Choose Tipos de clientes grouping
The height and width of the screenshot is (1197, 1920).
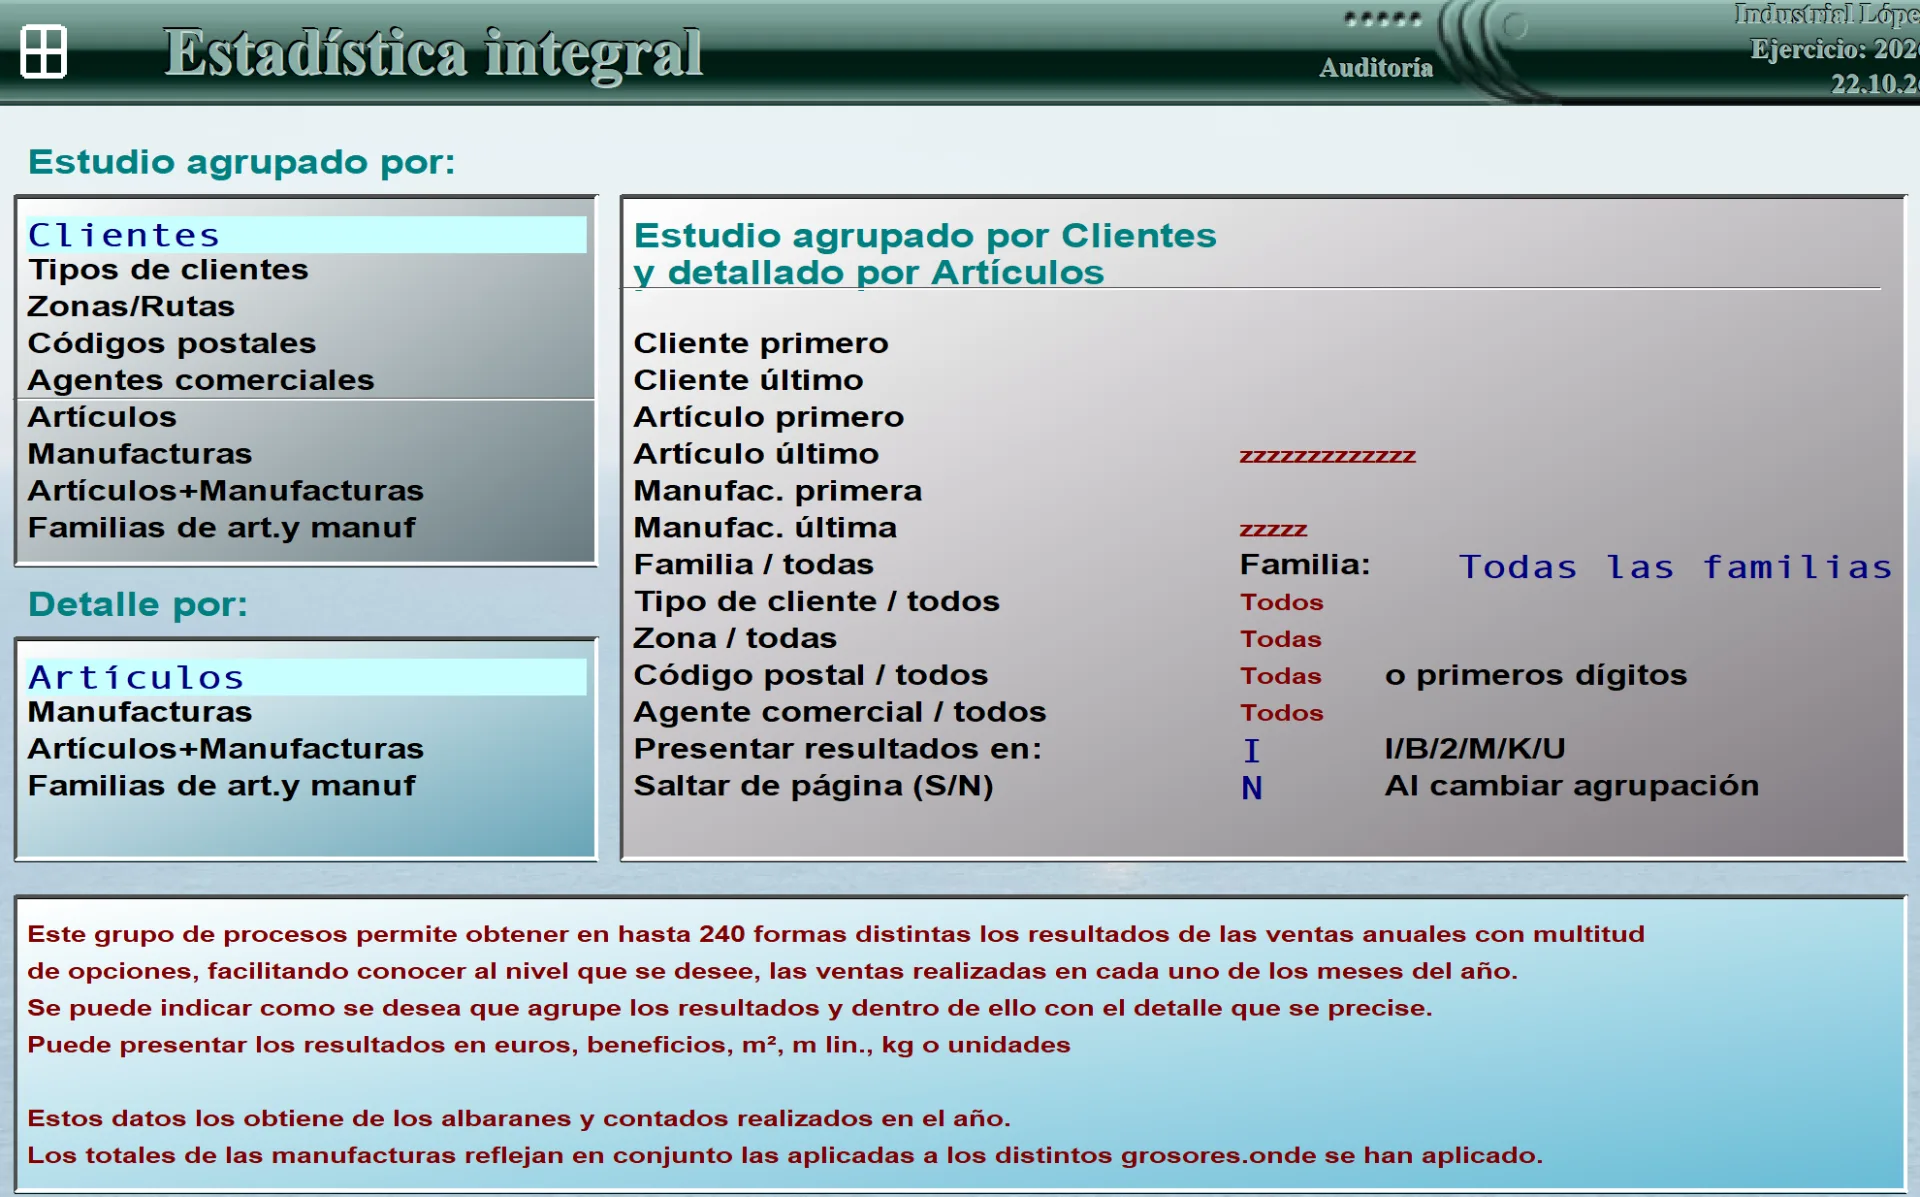point(168,270)
